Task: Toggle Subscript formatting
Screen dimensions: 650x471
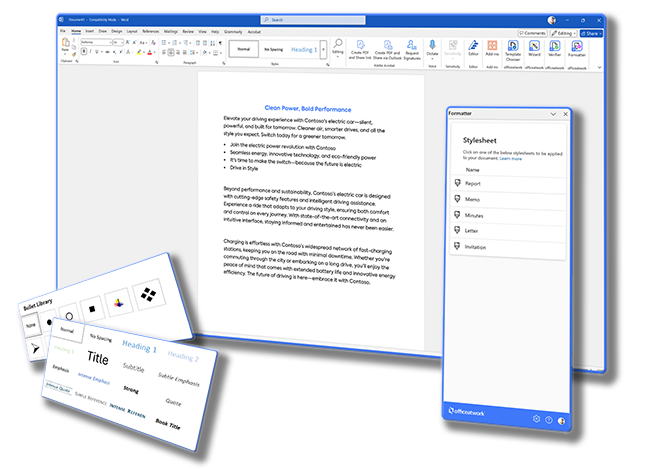Action: click(114, 52)
